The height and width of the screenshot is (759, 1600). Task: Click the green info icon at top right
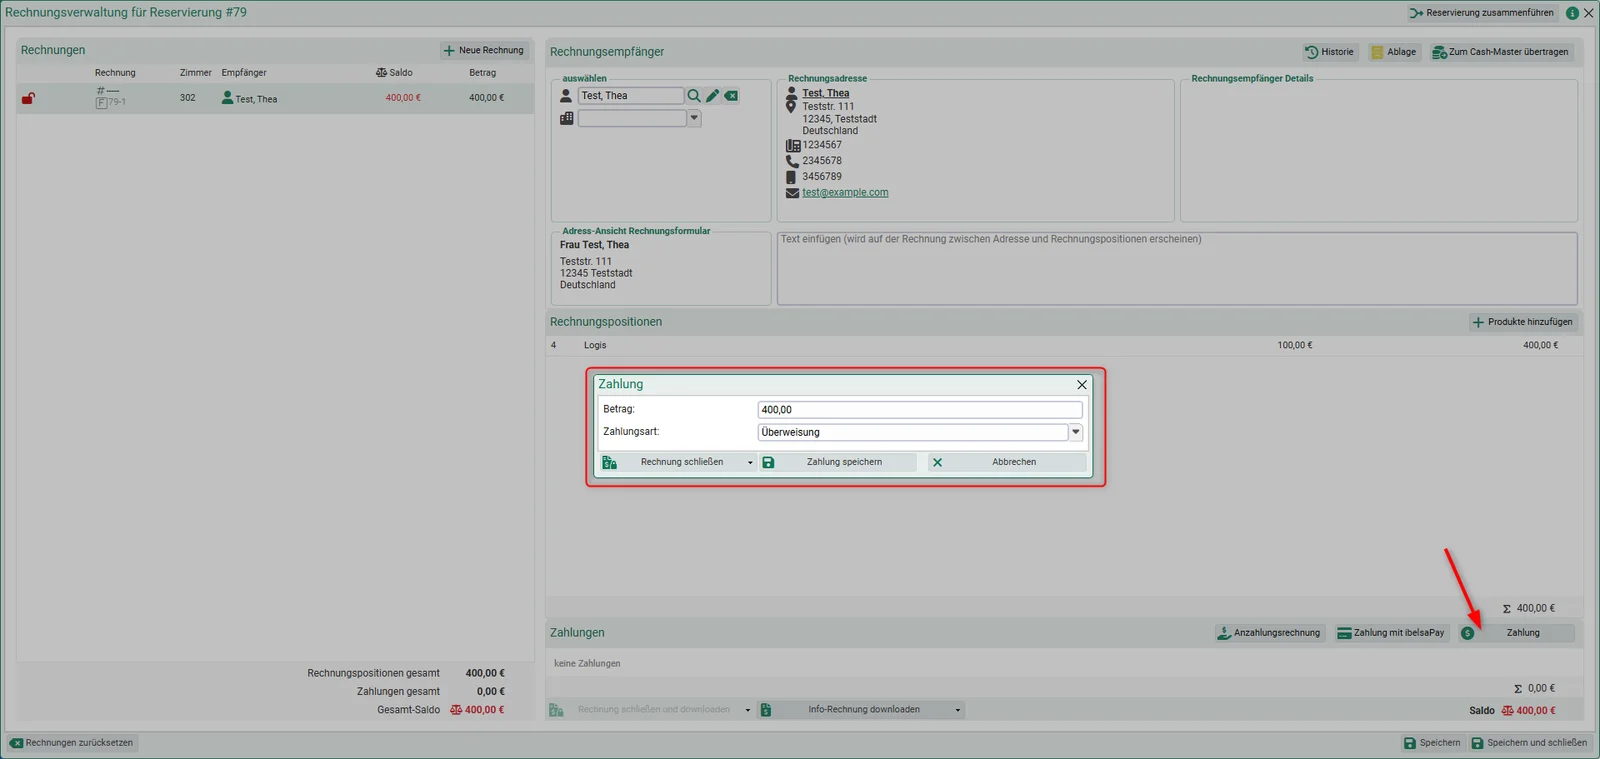1572,13
